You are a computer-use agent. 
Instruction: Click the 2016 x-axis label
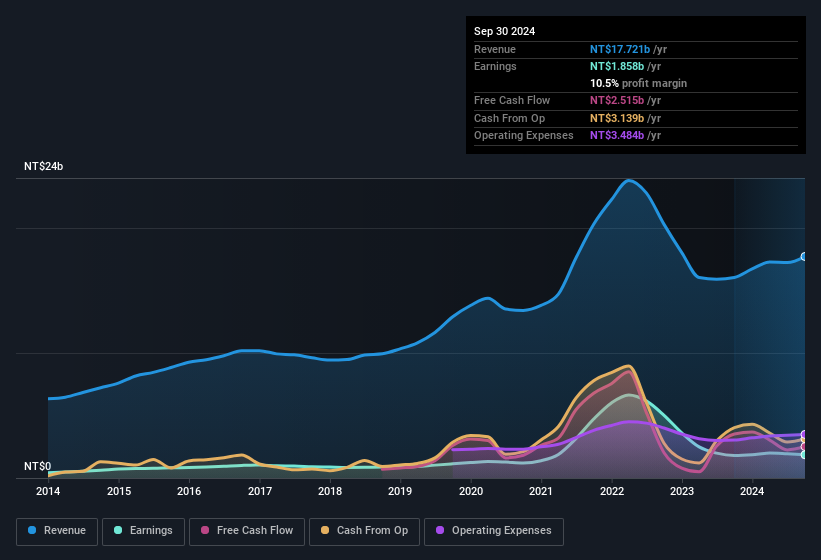[189, 491]
